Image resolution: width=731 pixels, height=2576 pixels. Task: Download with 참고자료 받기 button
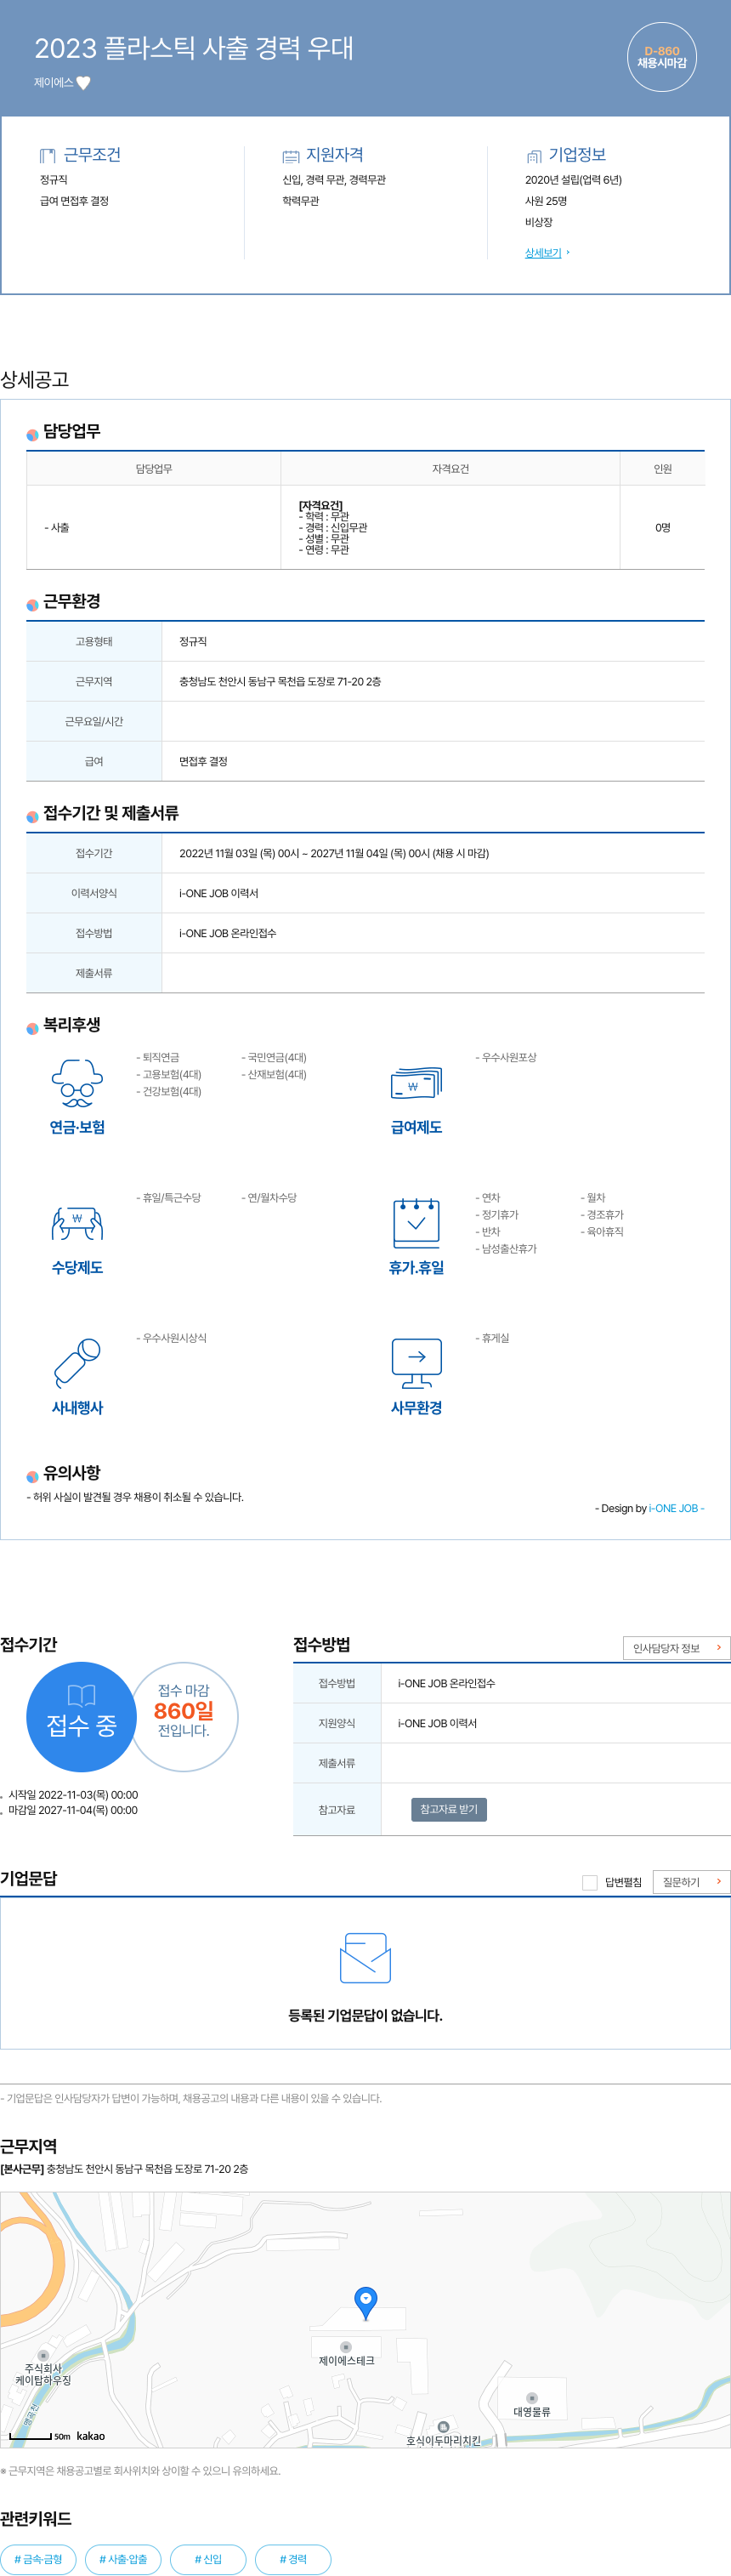coord(449,1809)
